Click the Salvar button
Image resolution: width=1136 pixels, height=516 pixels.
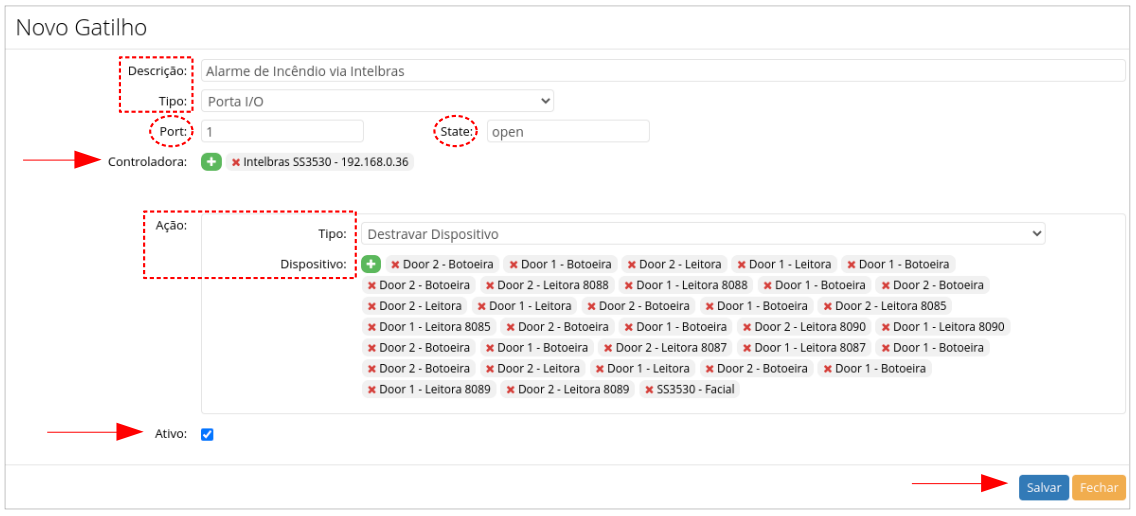pyautogui.click(x=1043, y=487)
